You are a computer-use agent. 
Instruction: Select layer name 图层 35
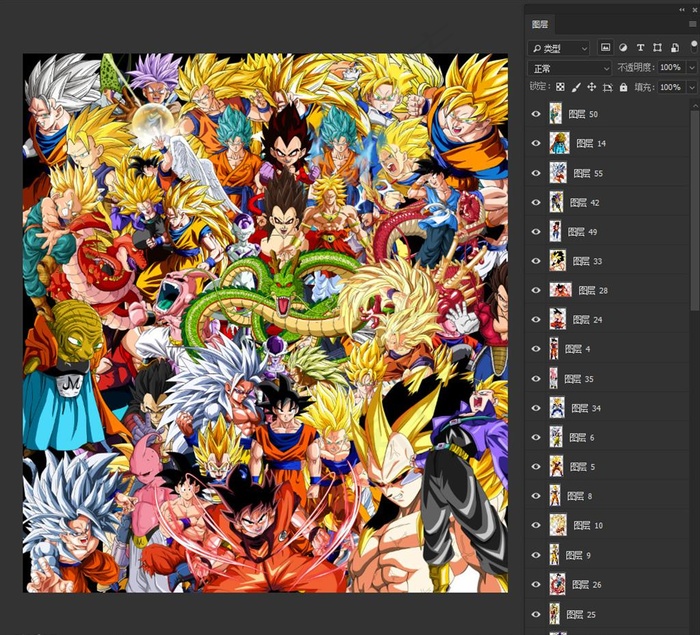tap(579, 379)
